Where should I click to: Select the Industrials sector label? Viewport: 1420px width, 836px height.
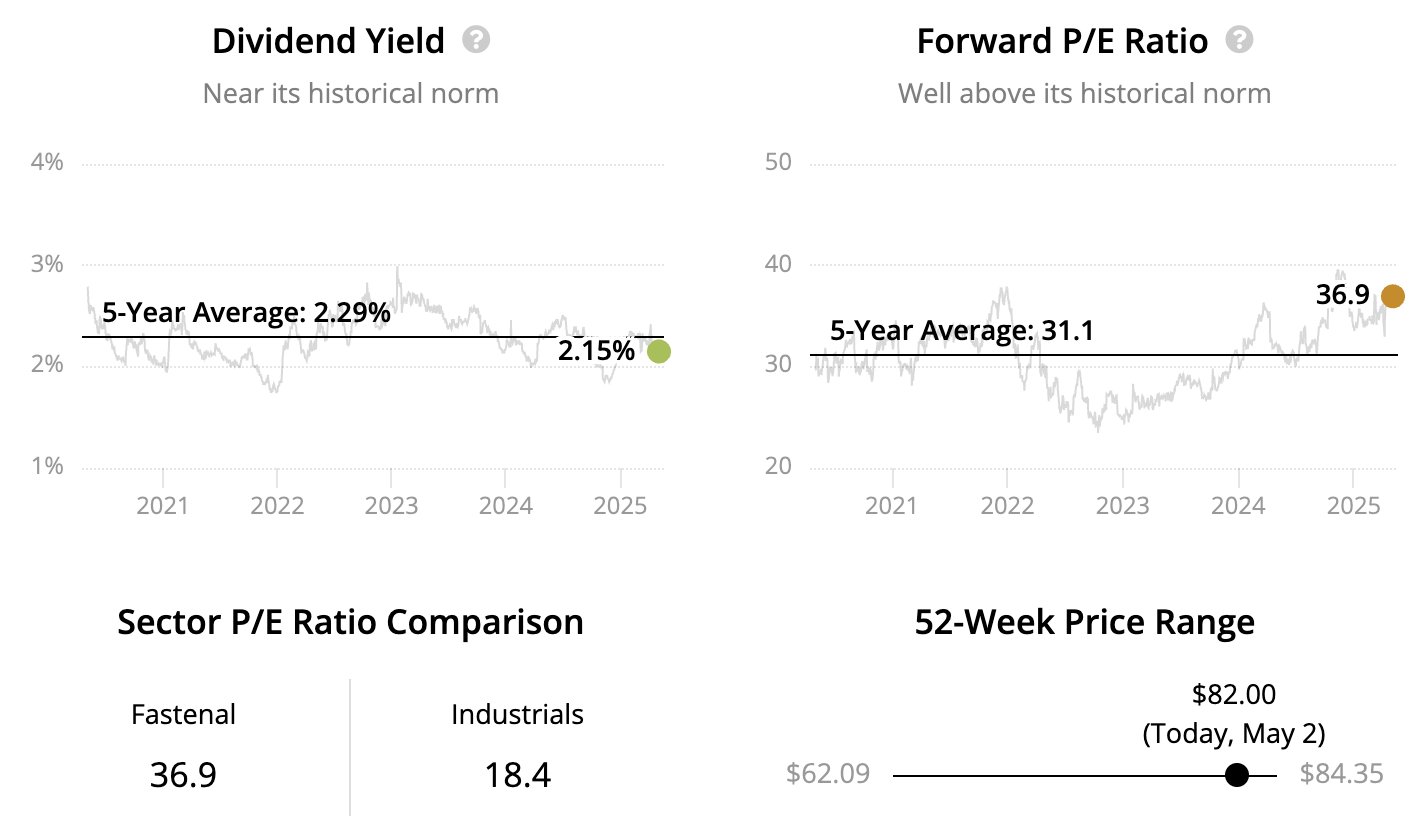(517, 715)
